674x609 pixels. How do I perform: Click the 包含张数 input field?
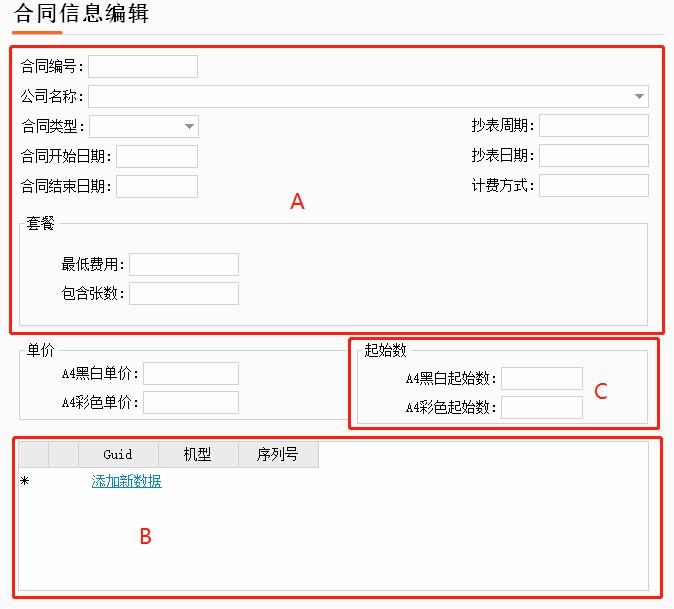coord(184,294)
